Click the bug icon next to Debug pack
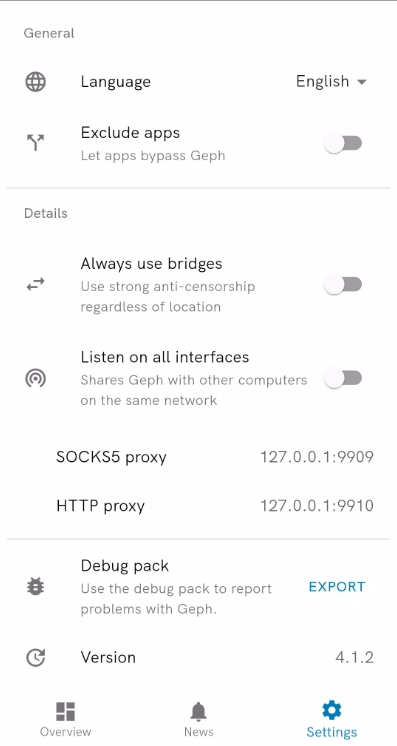 [x=36, y=587]
